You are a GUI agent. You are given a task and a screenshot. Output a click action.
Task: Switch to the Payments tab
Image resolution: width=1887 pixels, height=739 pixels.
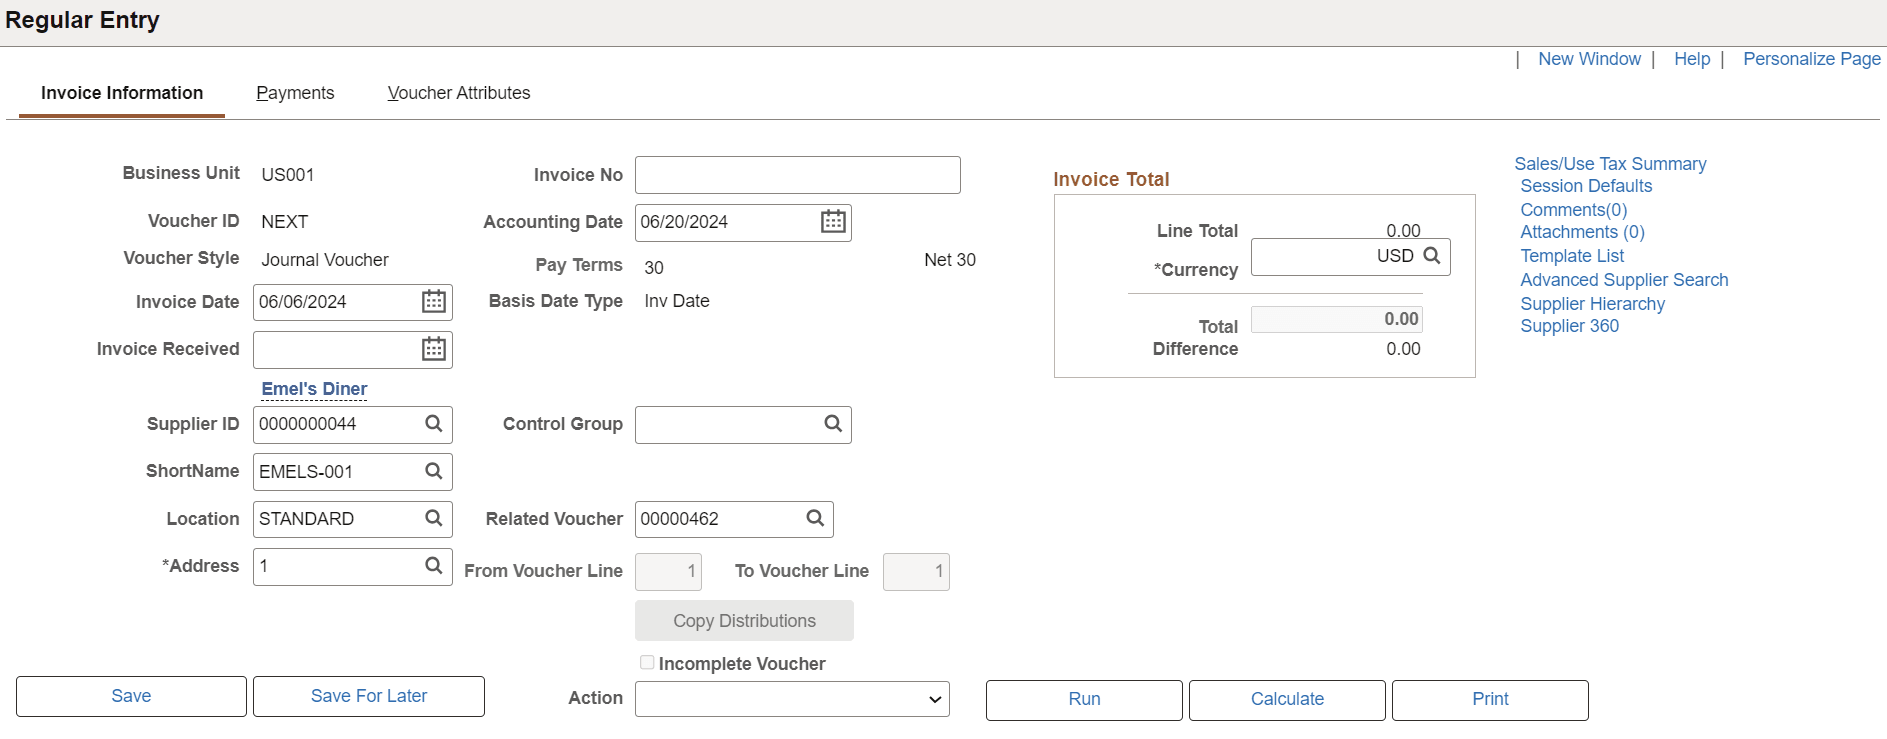click(295, 93)
